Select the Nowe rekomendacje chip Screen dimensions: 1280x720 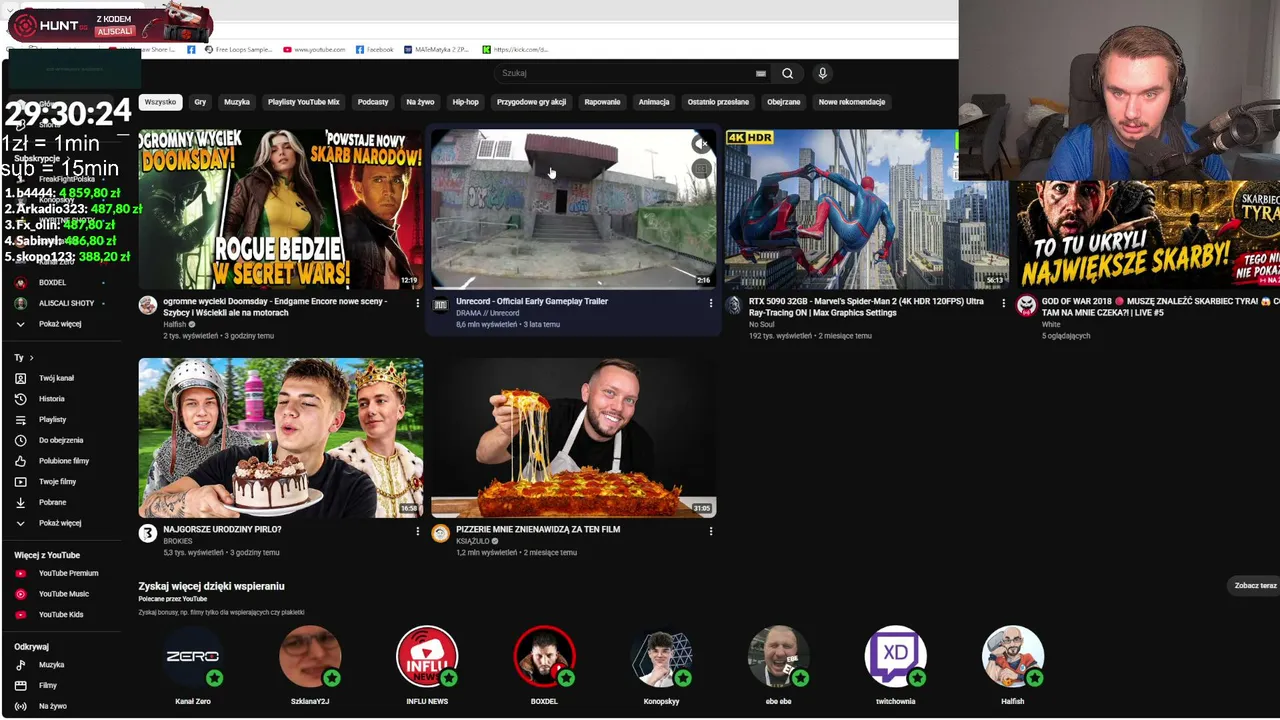852,102
